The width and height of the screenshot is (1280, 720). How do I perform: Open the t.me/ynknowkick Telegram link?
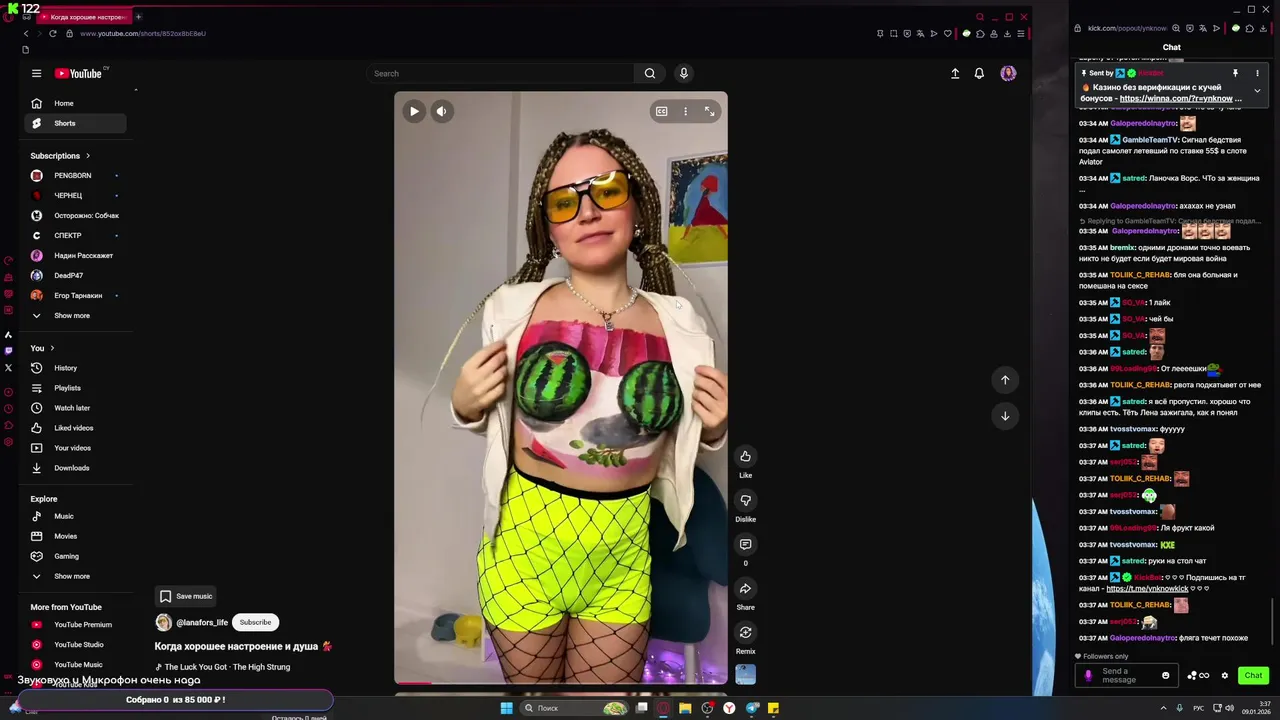tap(1146, 589)
